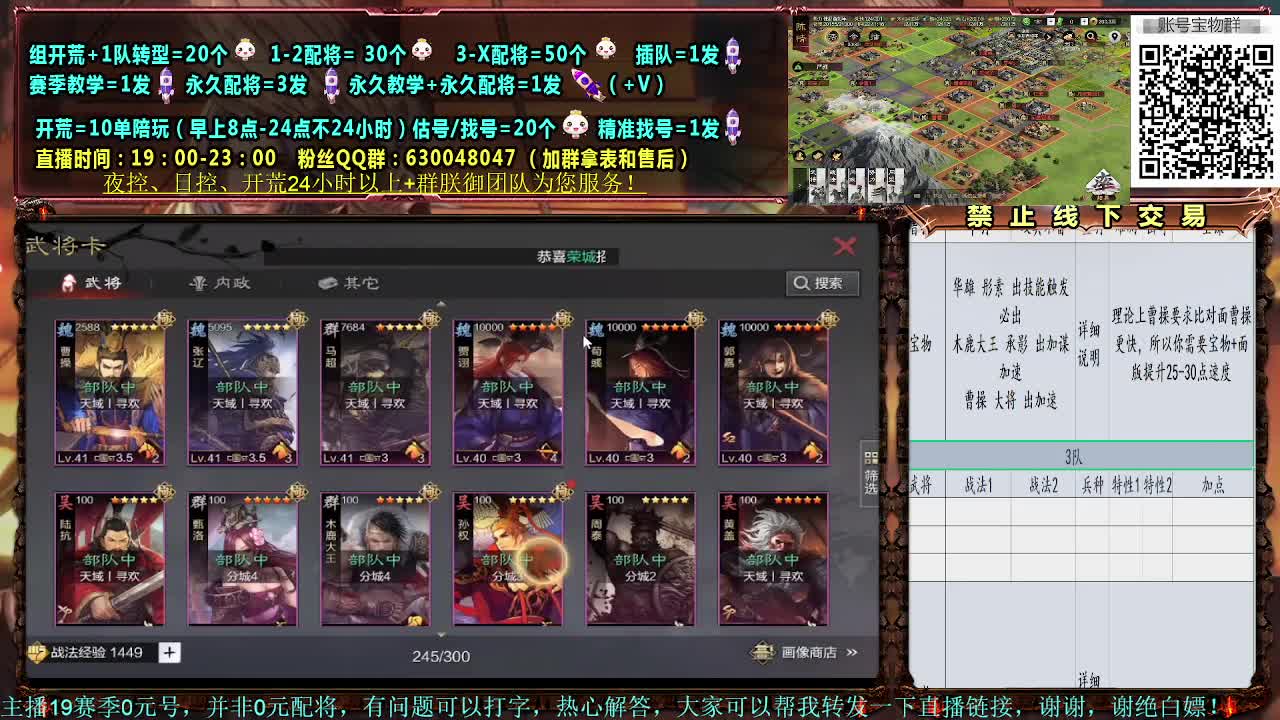This screenshot has height=720, width=1280.
Task: Click the 战法经验 gold icon
Action: coord(37,653)
